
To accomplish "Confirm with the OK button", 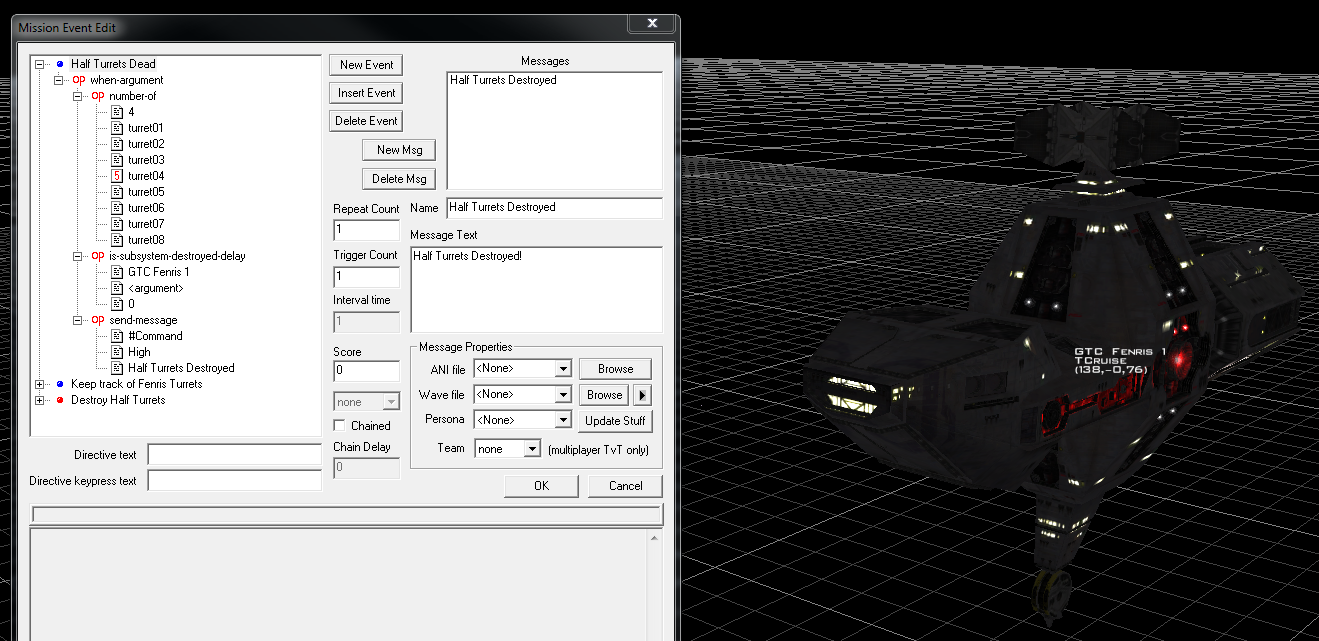I will [541, 486].
